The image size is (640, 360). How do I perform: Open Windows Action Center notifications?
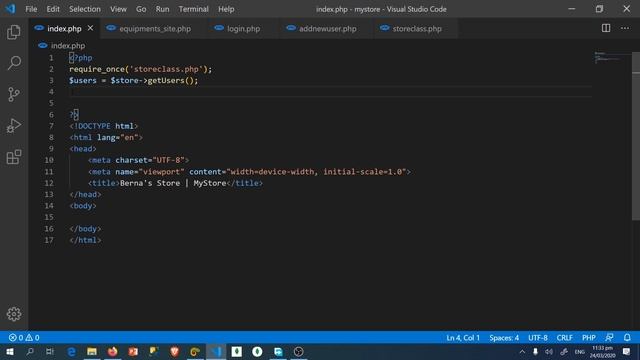point(627,351)
